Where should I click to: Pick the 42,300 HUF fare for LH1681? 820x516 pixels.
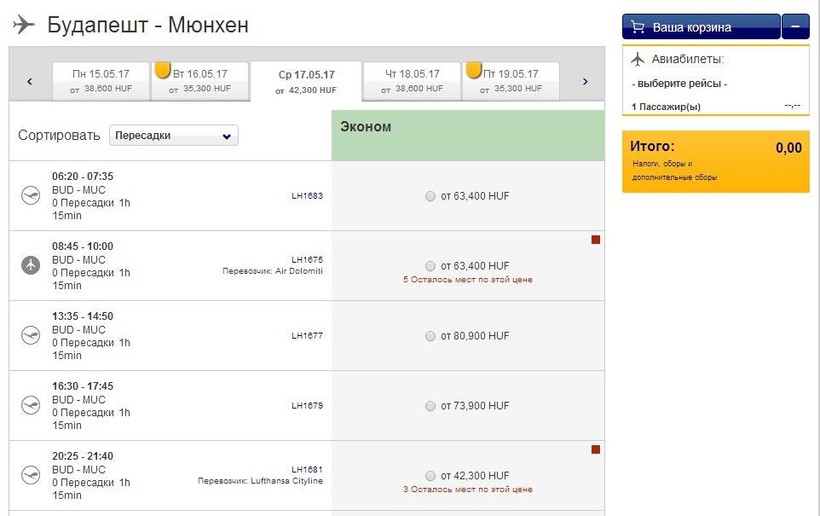(430, 476)
